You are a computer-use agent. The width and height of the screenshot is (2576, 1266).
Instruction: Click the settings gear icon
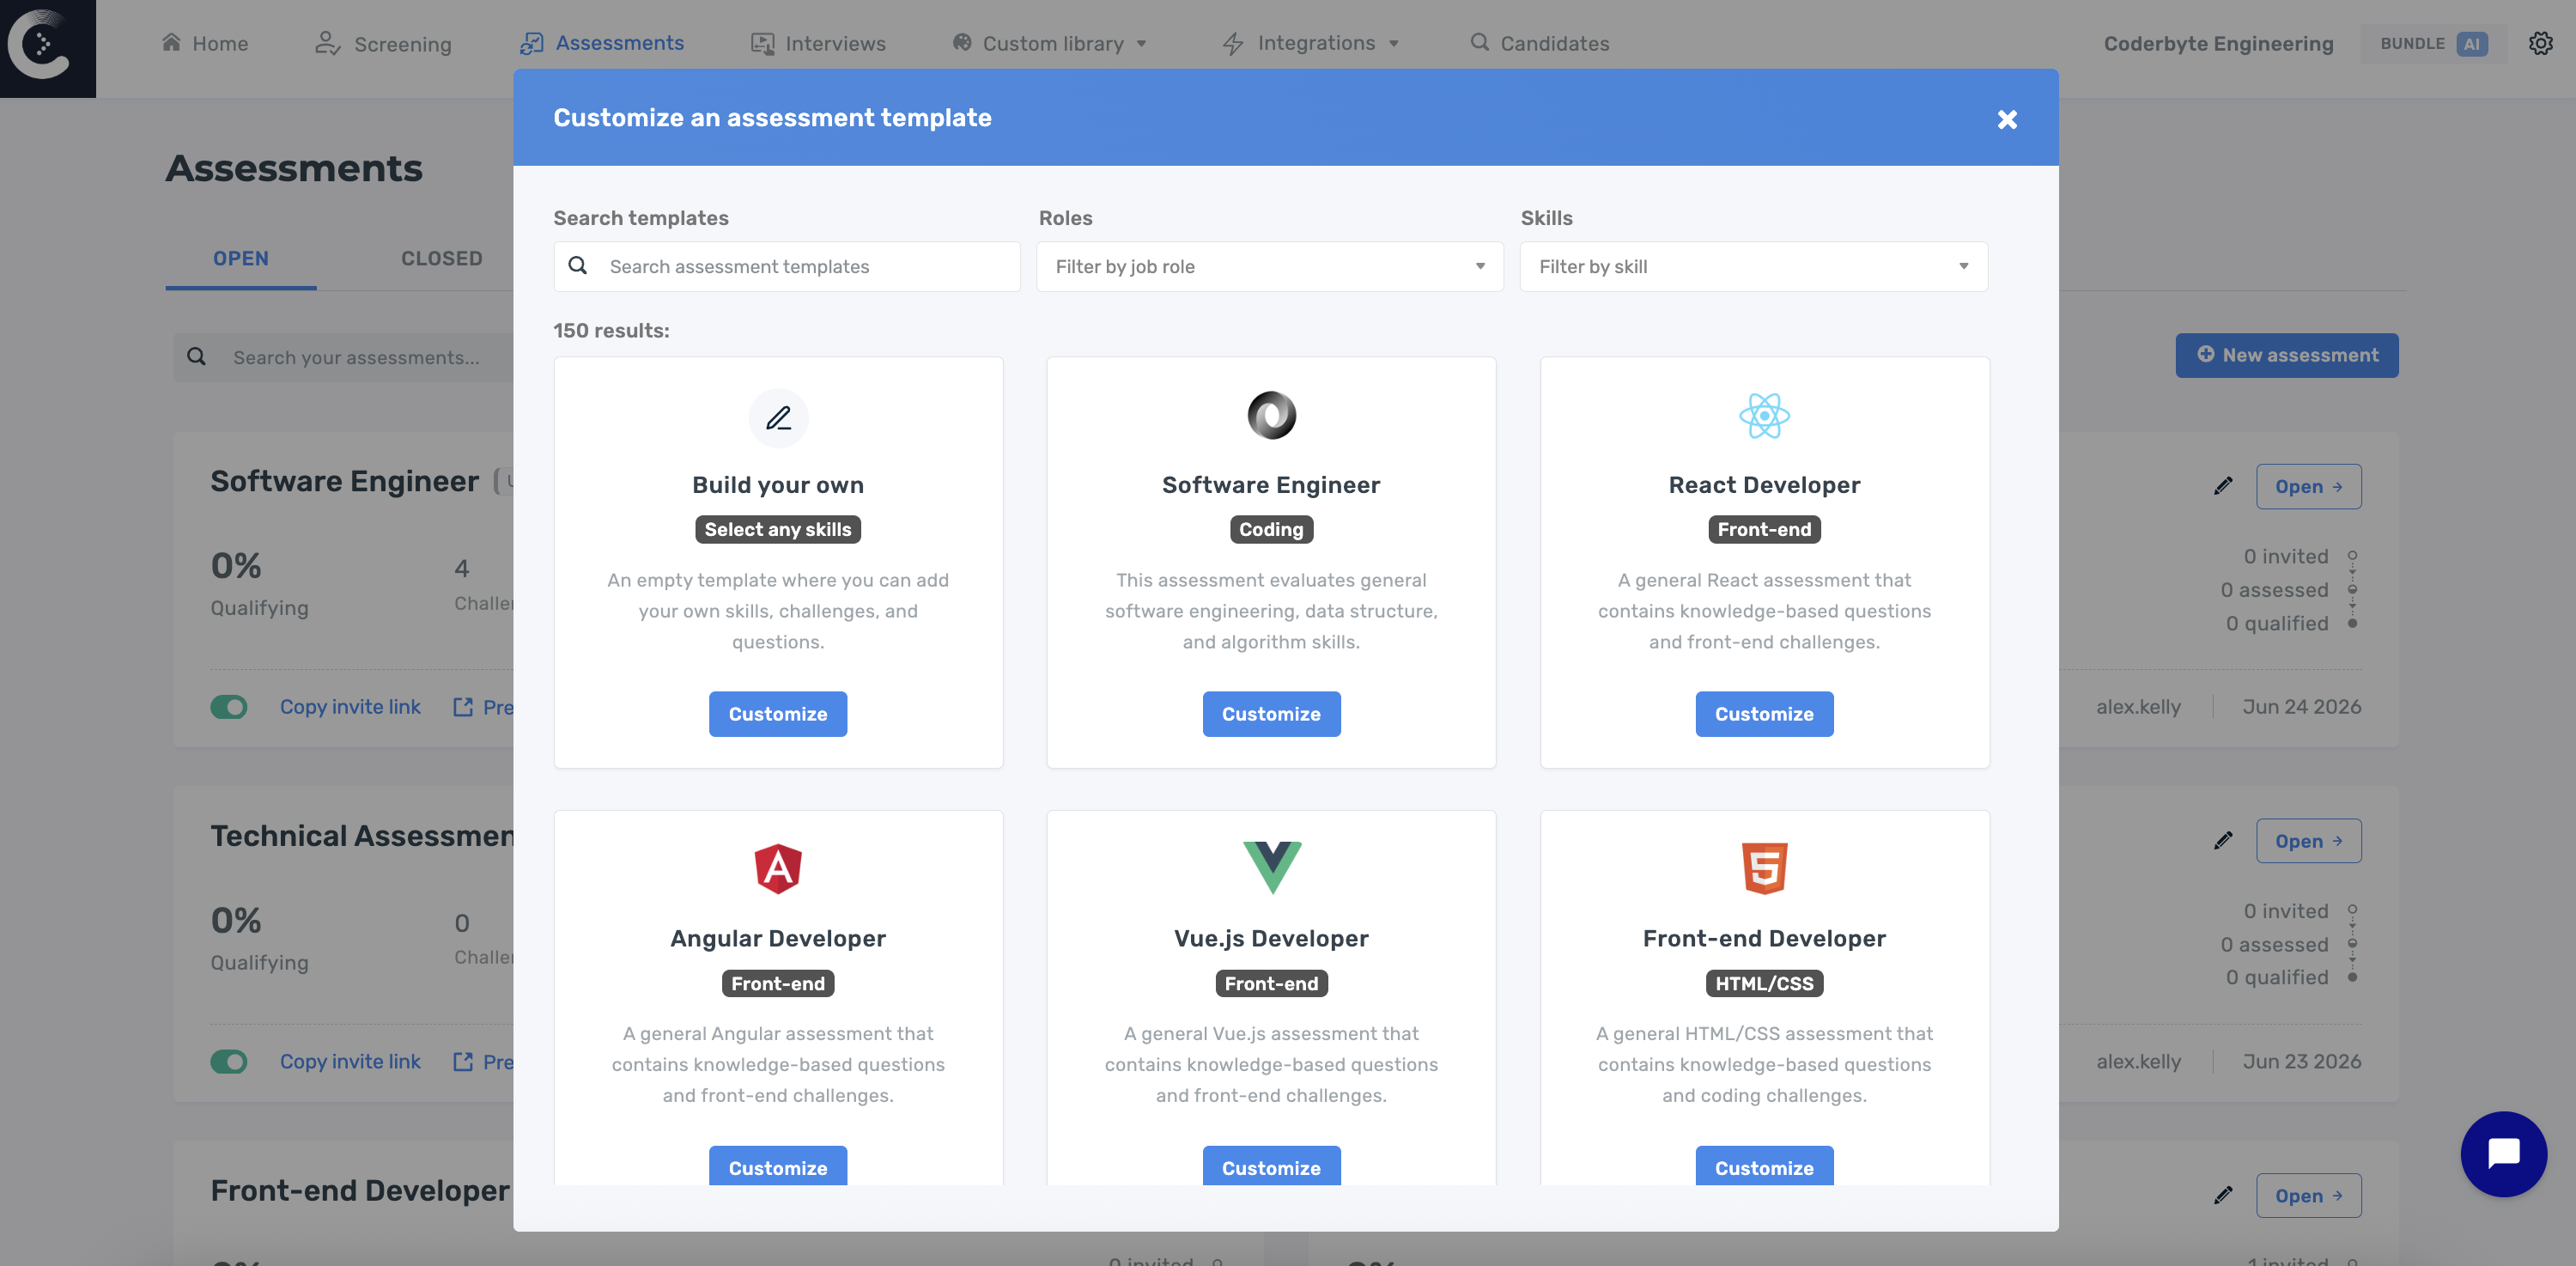point(2540,43)
